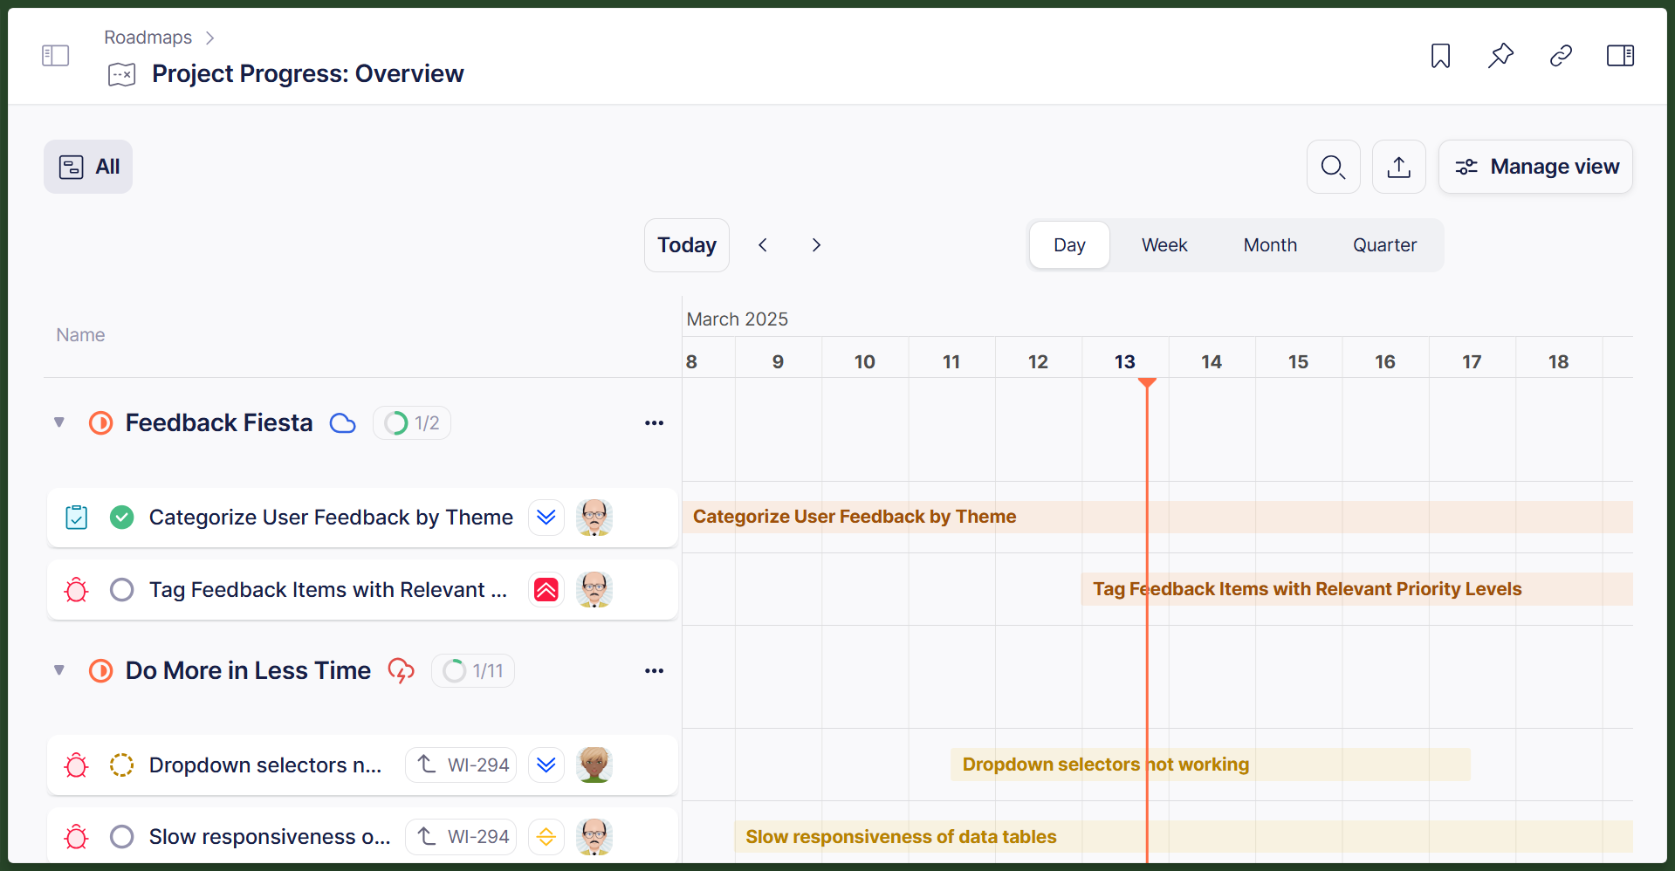The width and height of the screenshot is (1675, 871).
Task: Open more options menu for Feedback Fiesta
Action: pos(654,424)
